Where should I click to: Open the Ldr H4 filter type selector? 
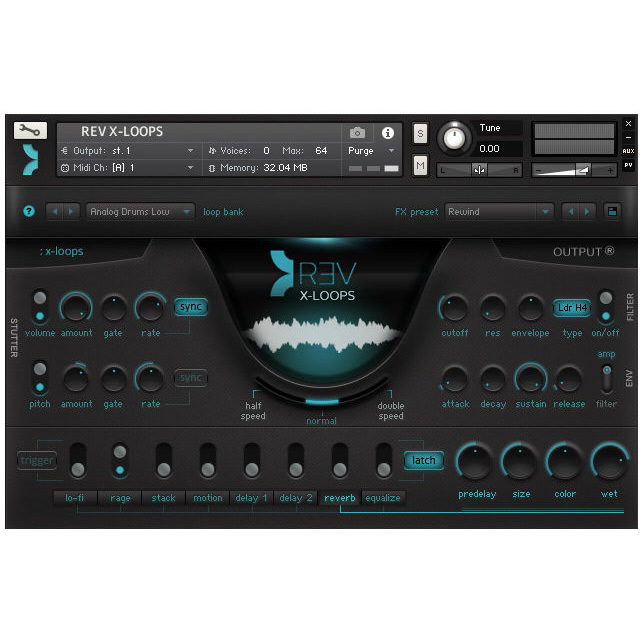pos(572,307)
